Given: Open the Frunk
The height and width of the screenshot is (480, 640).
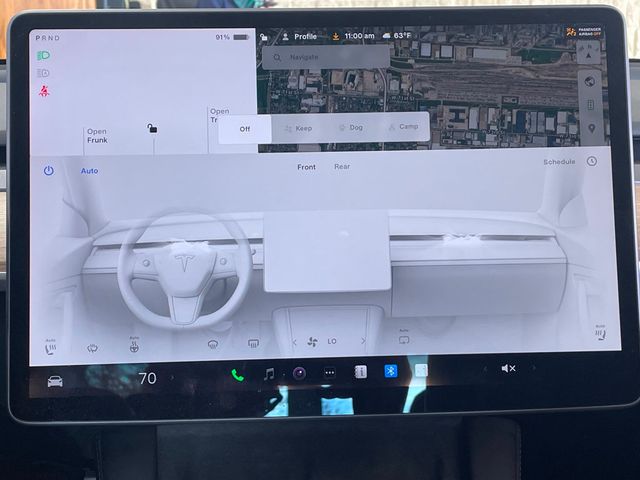Looking at the screenshot, I should [97, 136].
